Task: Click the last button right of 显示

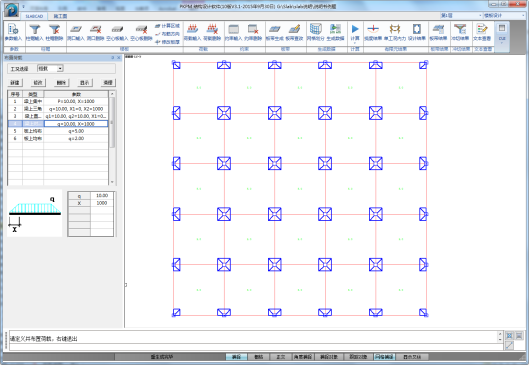Action: pyautogui.click(x=108, y=82)
